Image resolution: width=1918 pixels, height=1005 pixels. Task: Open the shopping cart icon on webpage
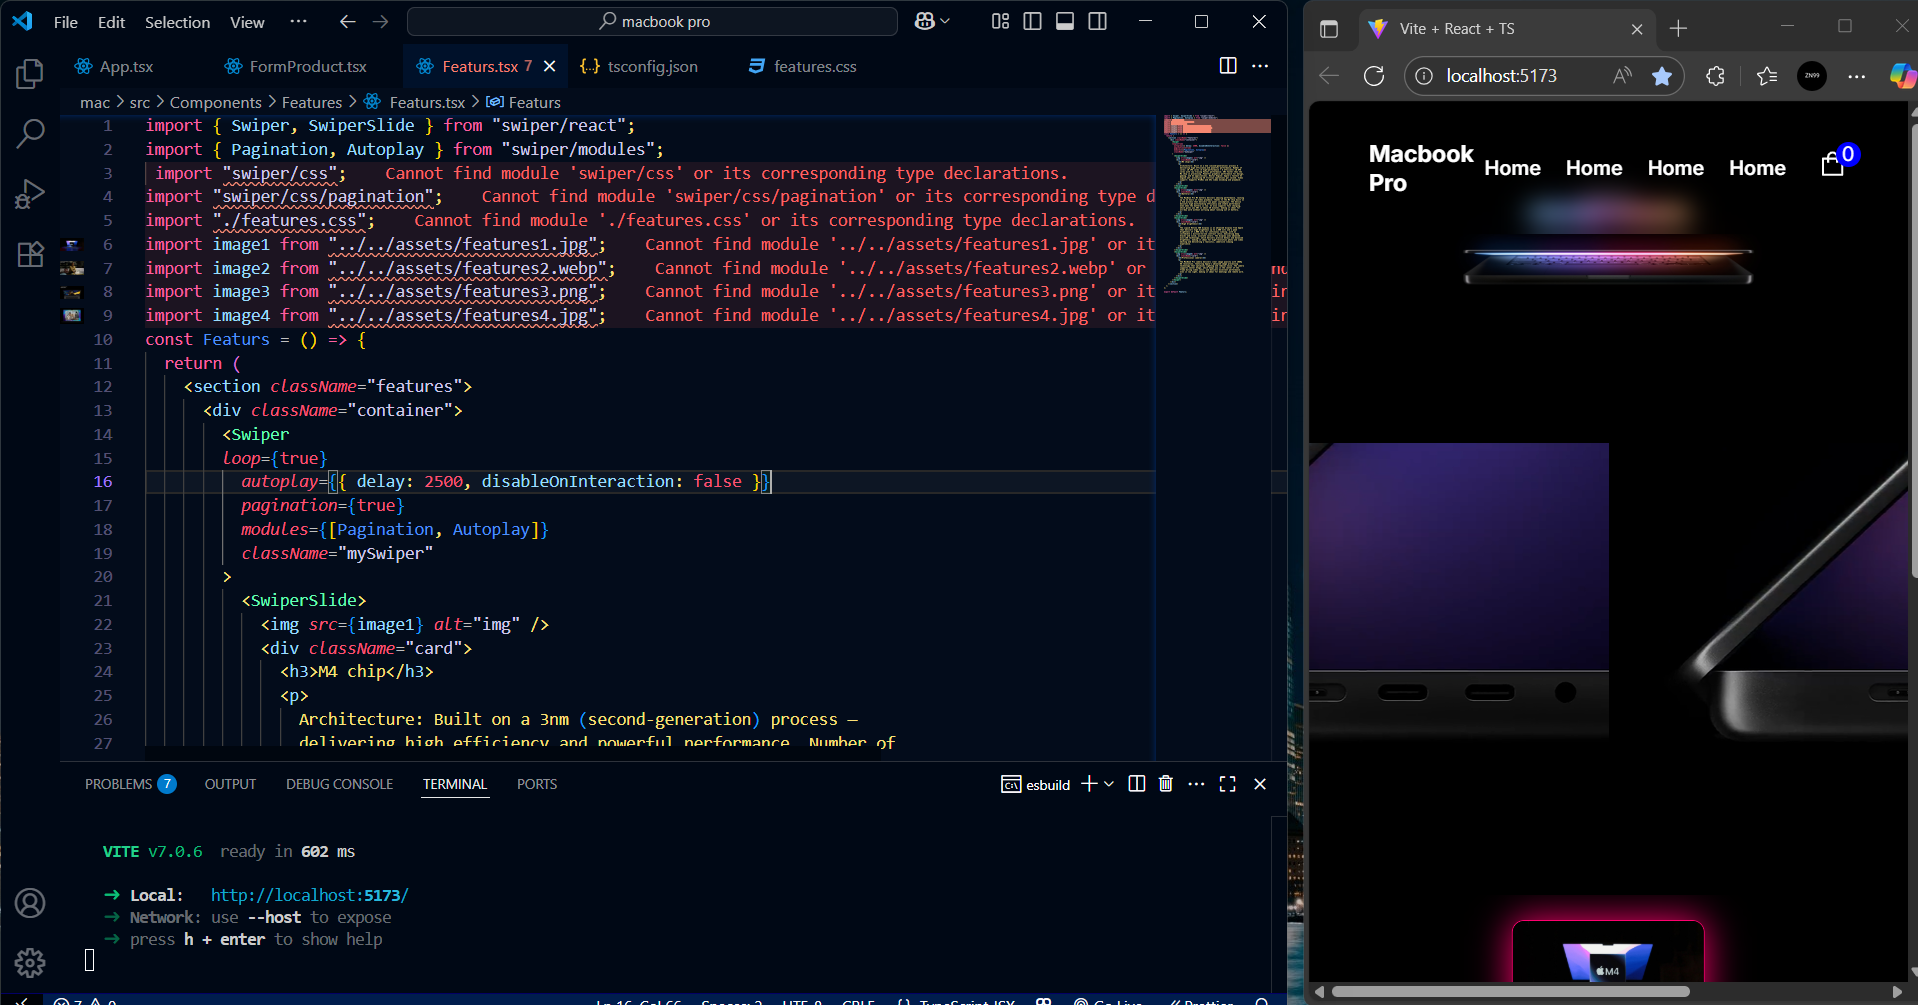point(1832,164)
